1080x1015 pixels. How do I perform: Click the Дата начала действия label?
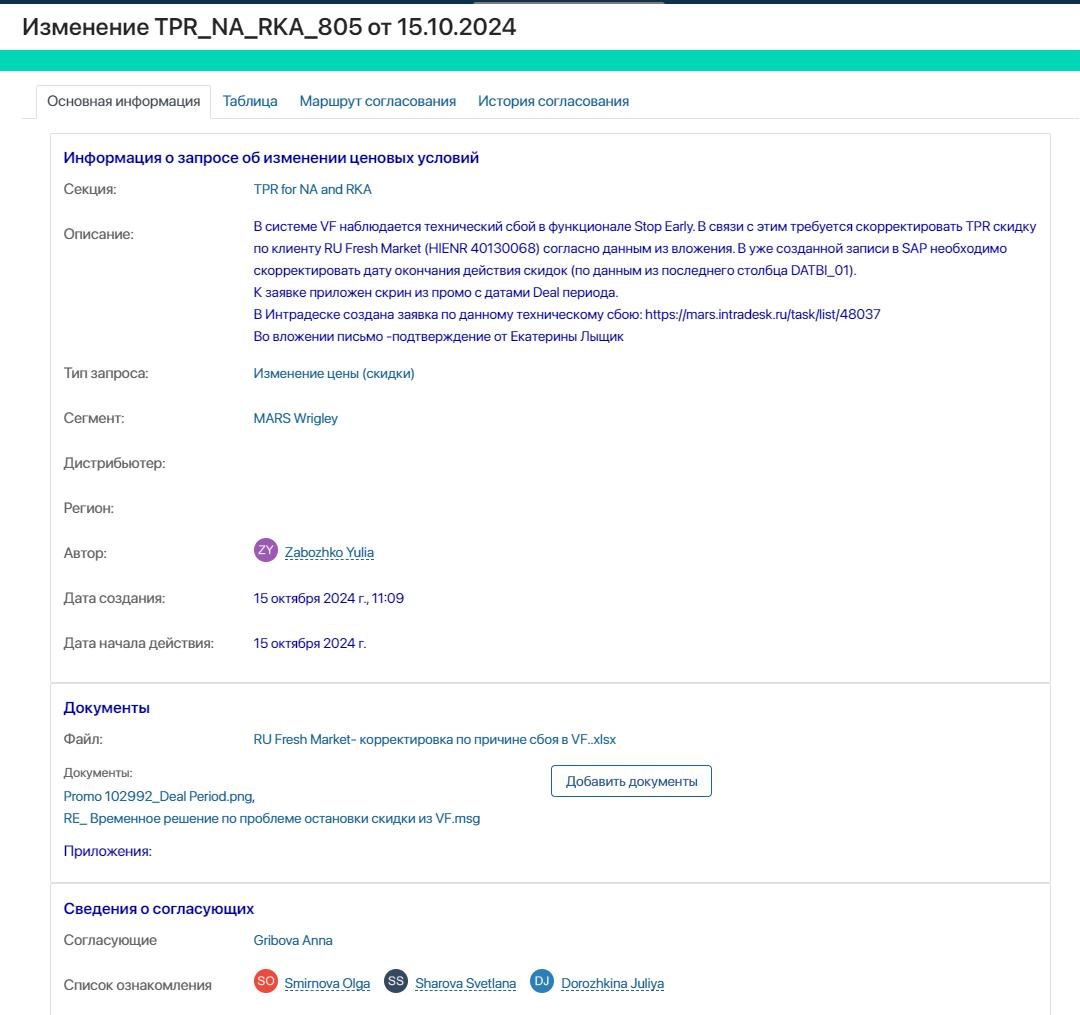[x=138, y=643]
